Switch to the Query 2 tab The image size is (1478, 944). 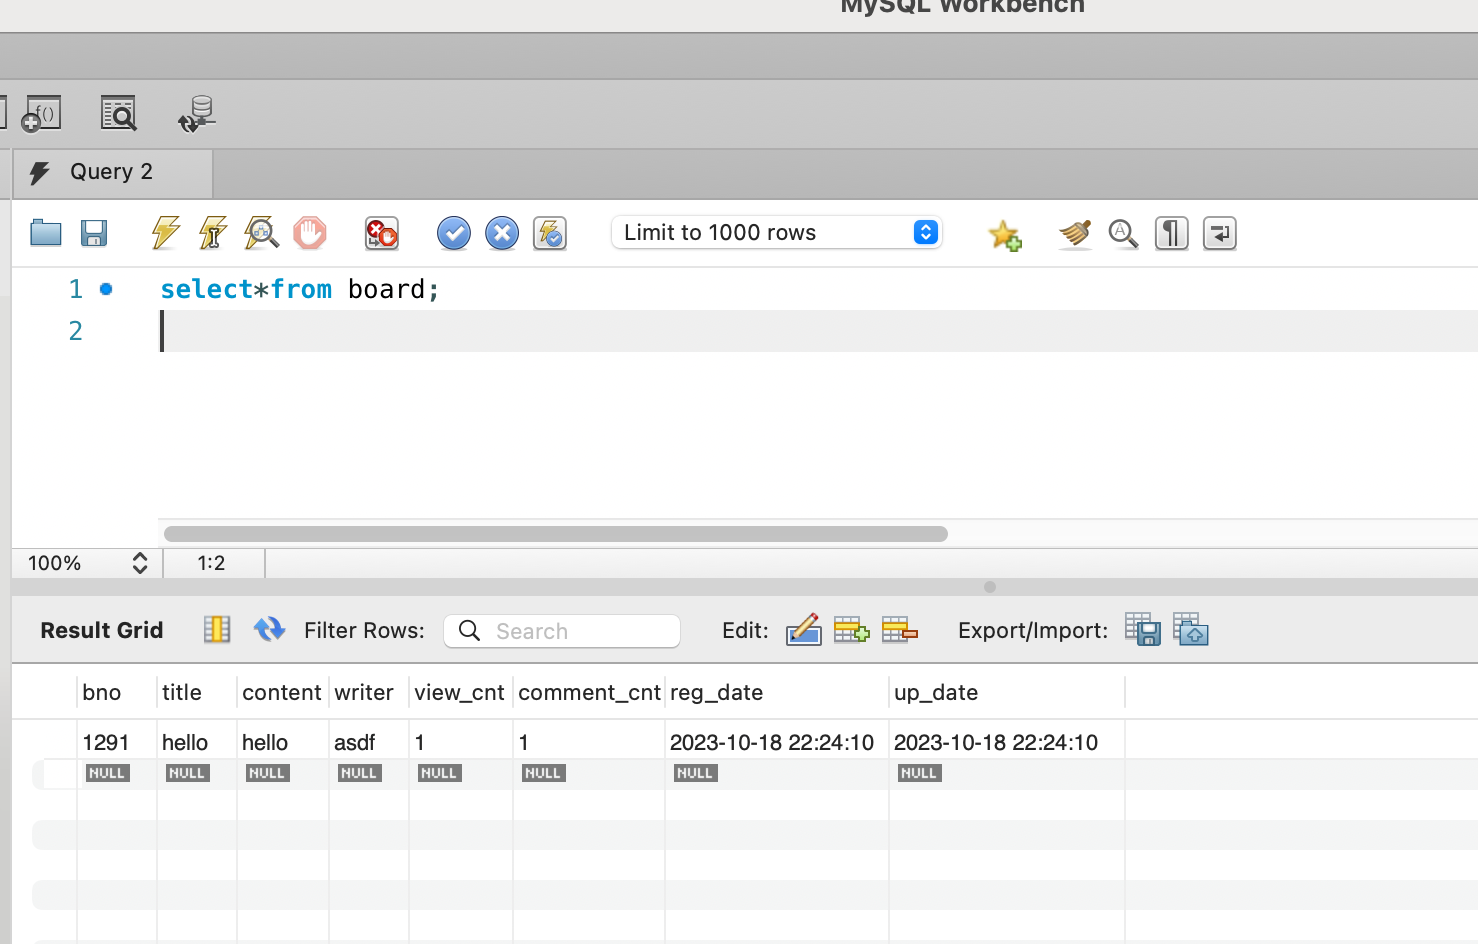[x=112, y=172]
